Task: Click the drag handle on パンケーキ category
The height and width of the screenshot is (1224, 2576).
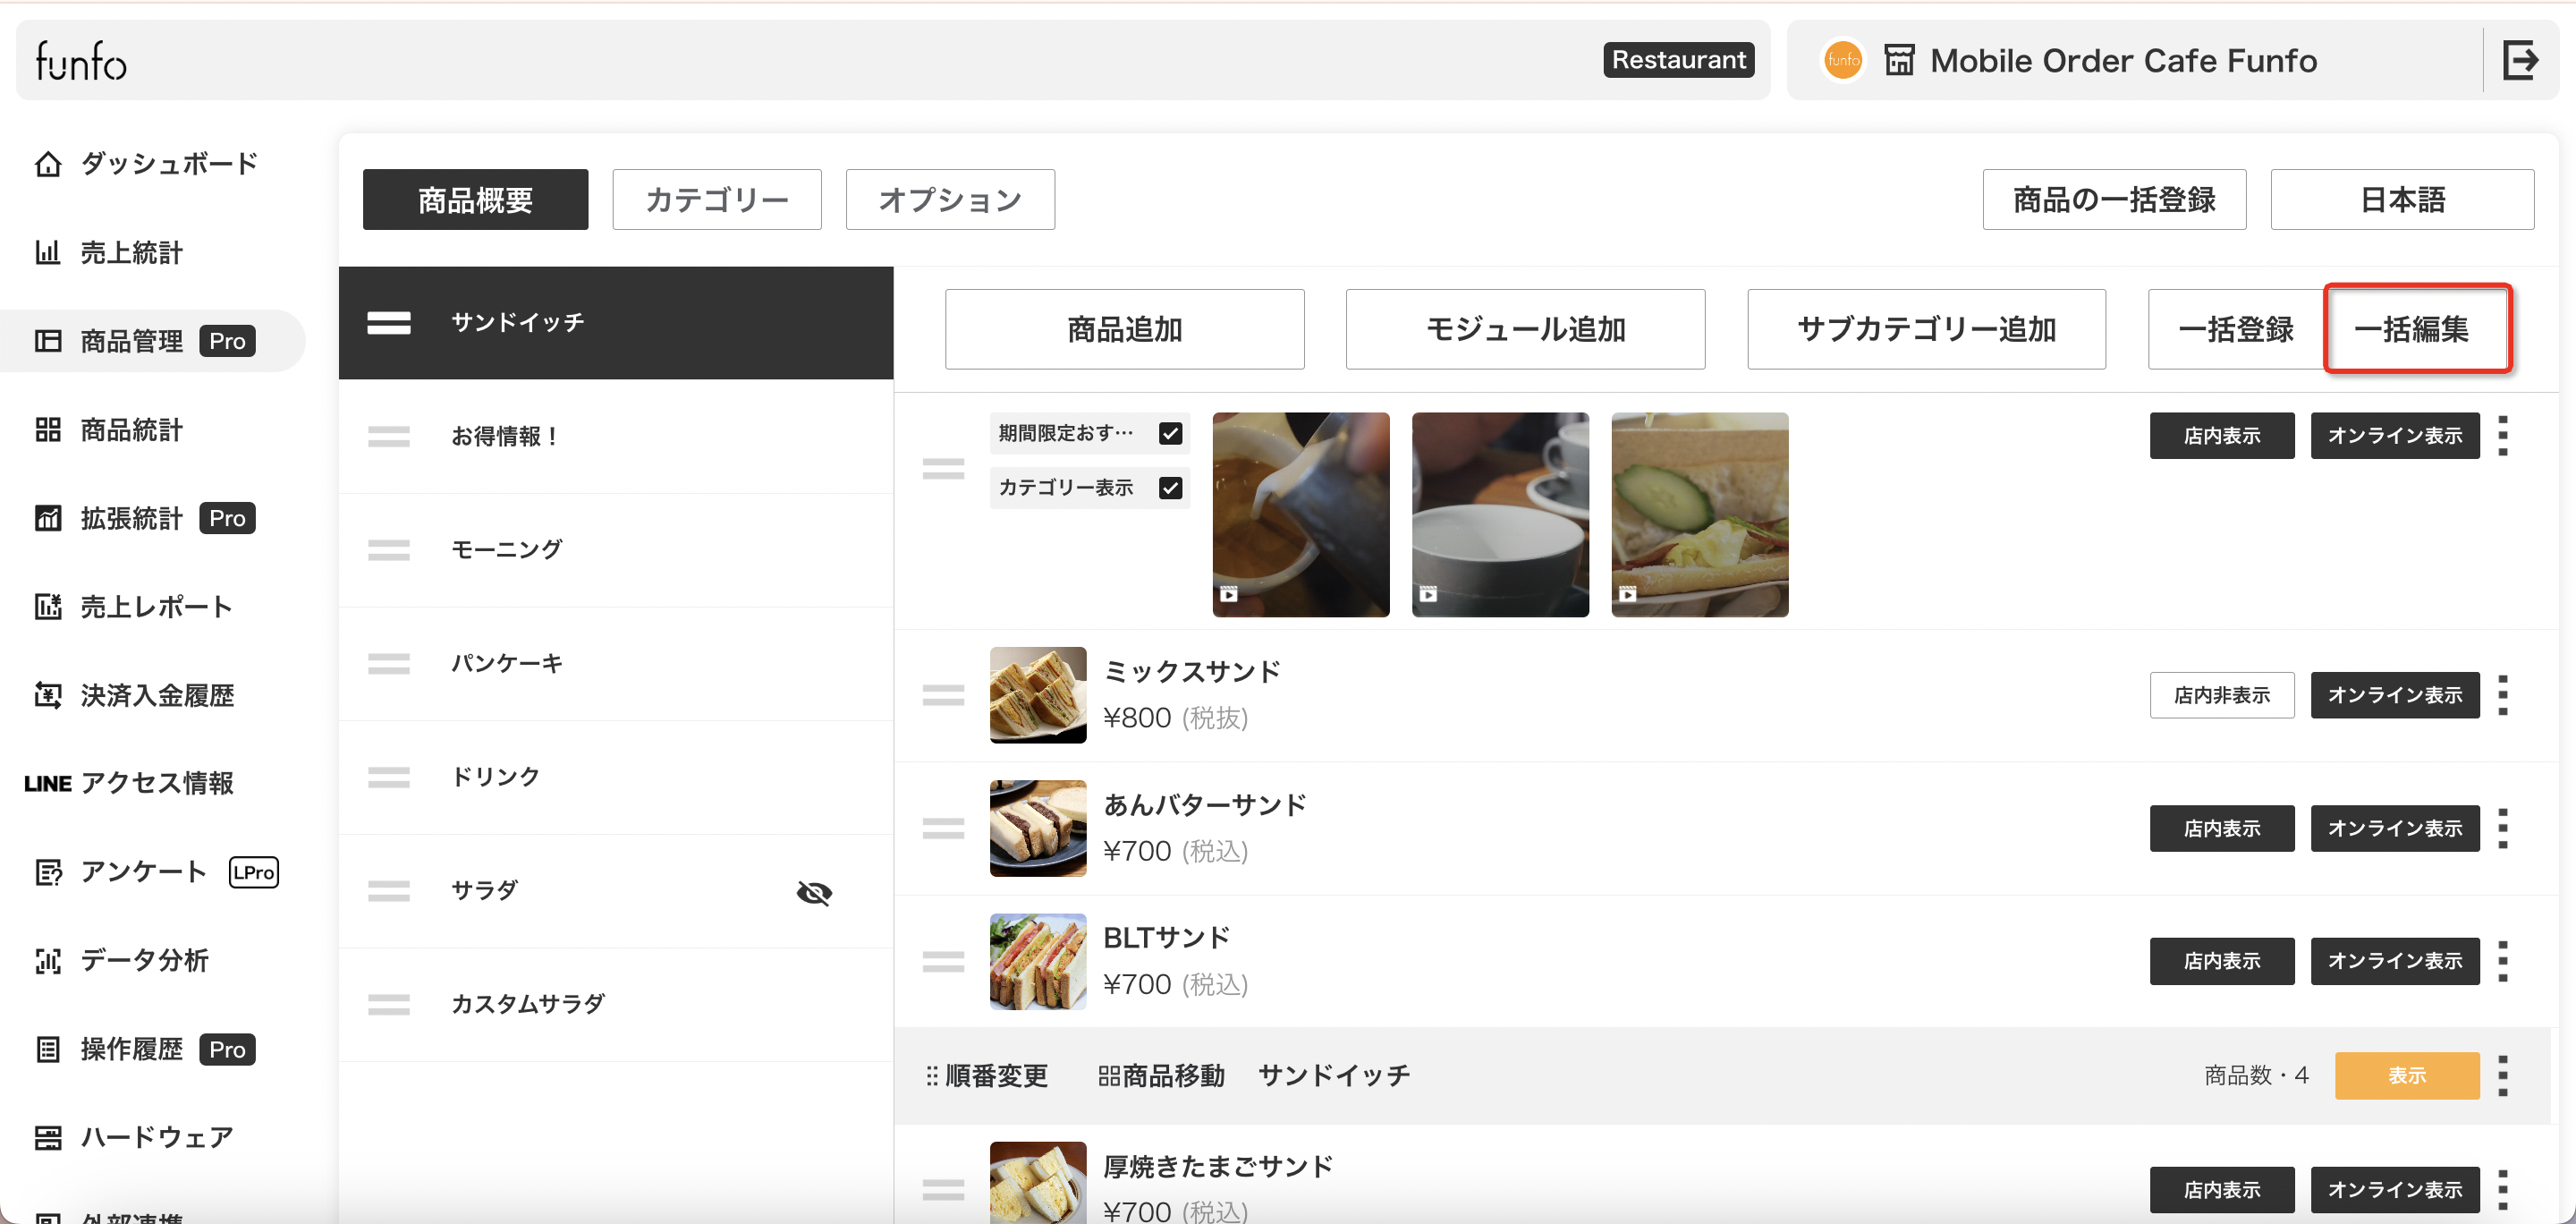Action: tap(389, 663)
